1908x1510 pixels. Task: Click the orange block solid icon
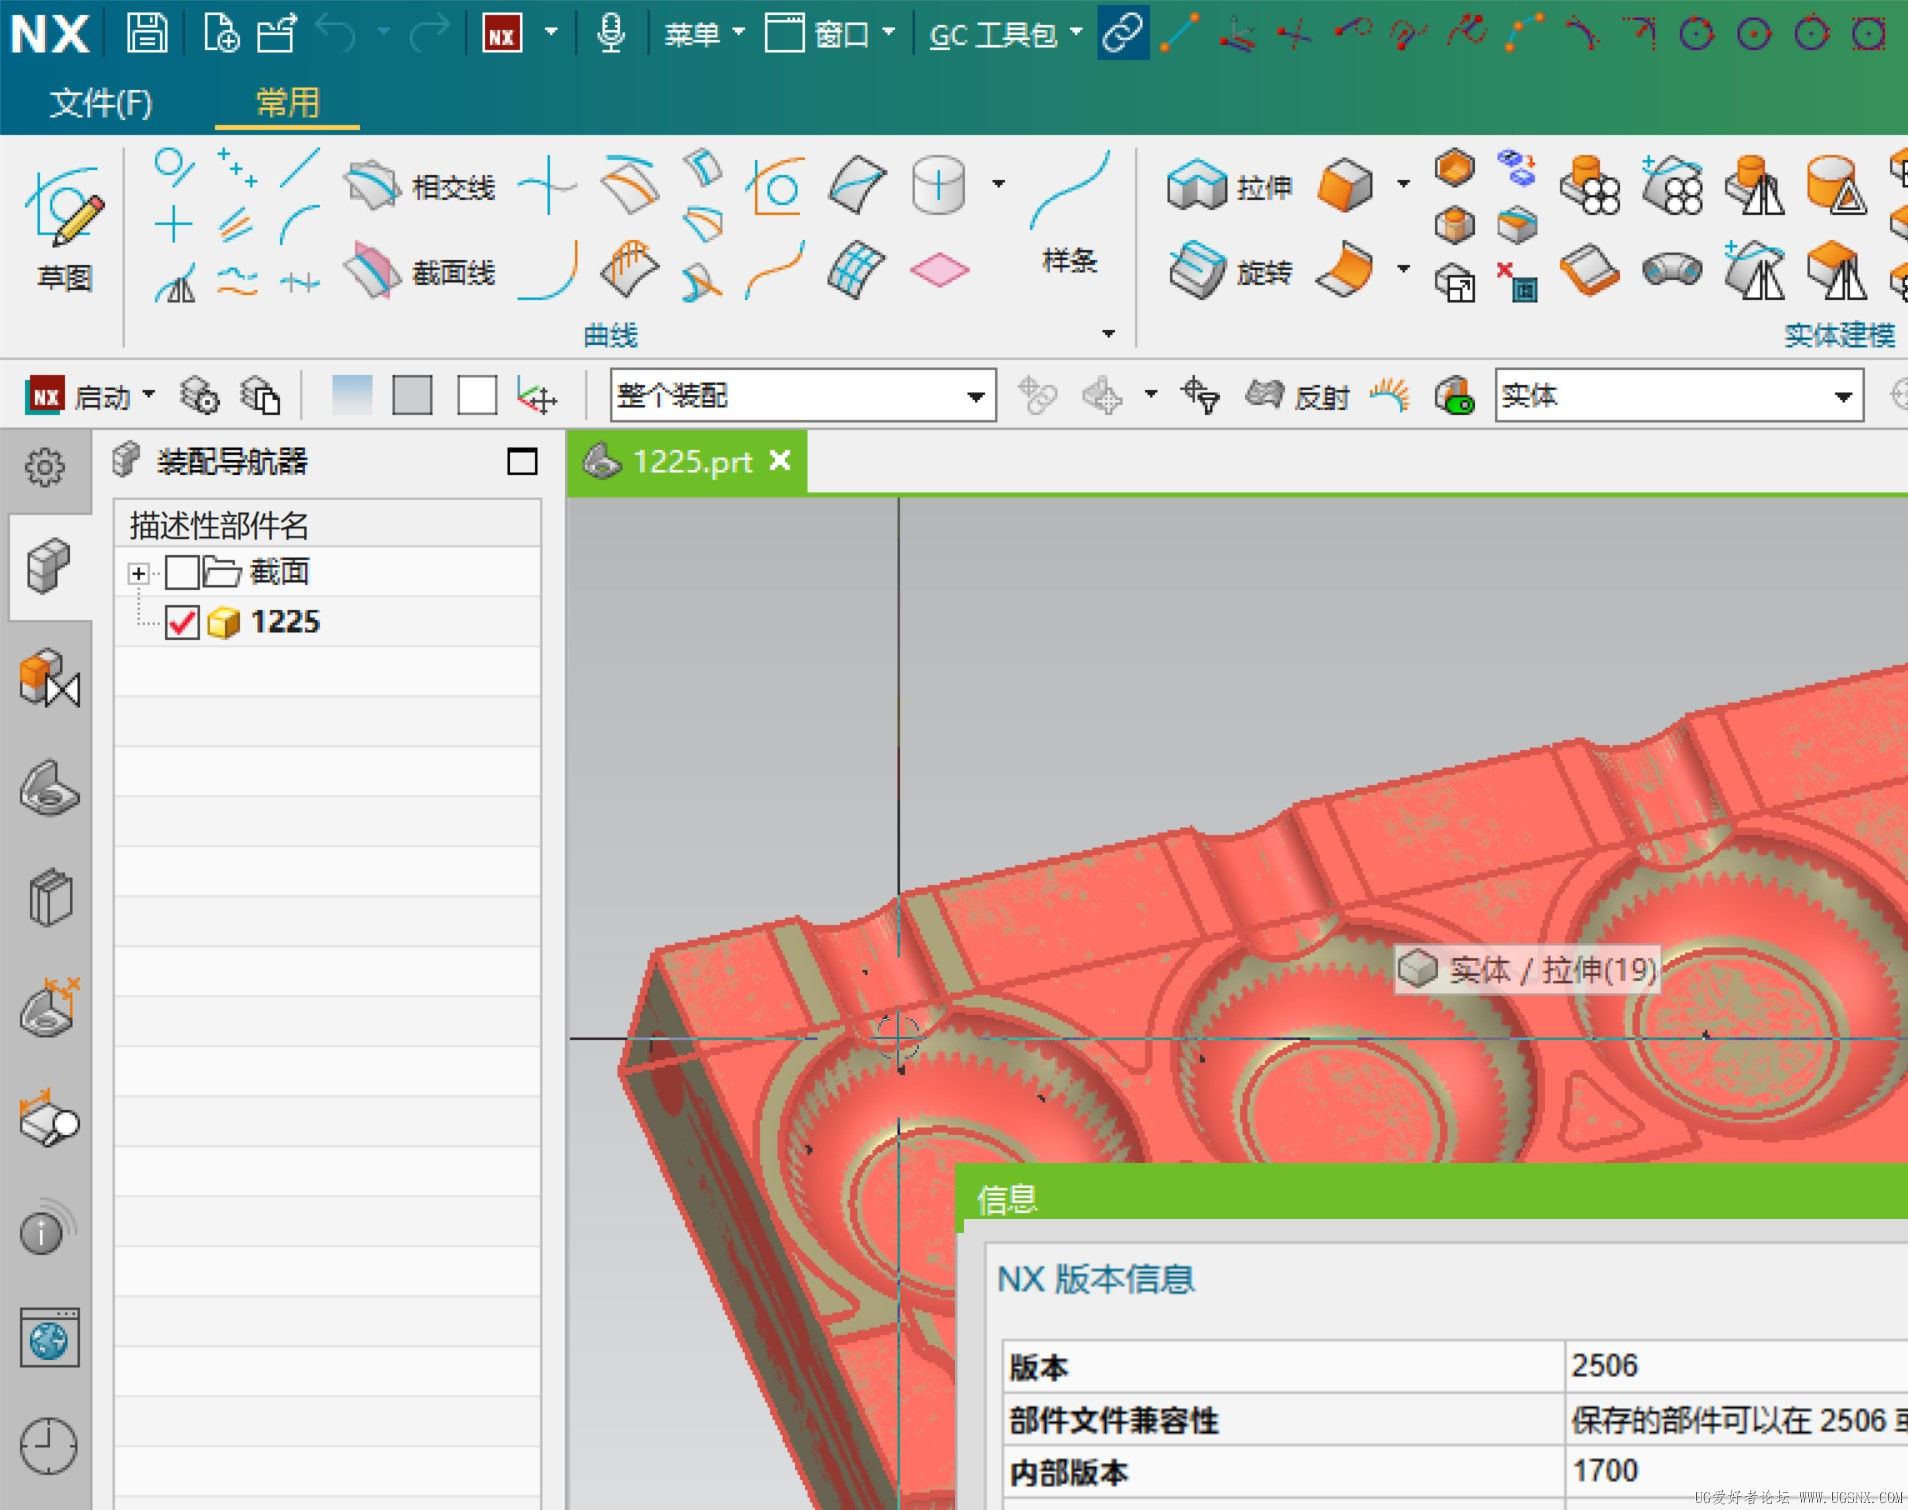[1345, 185]
